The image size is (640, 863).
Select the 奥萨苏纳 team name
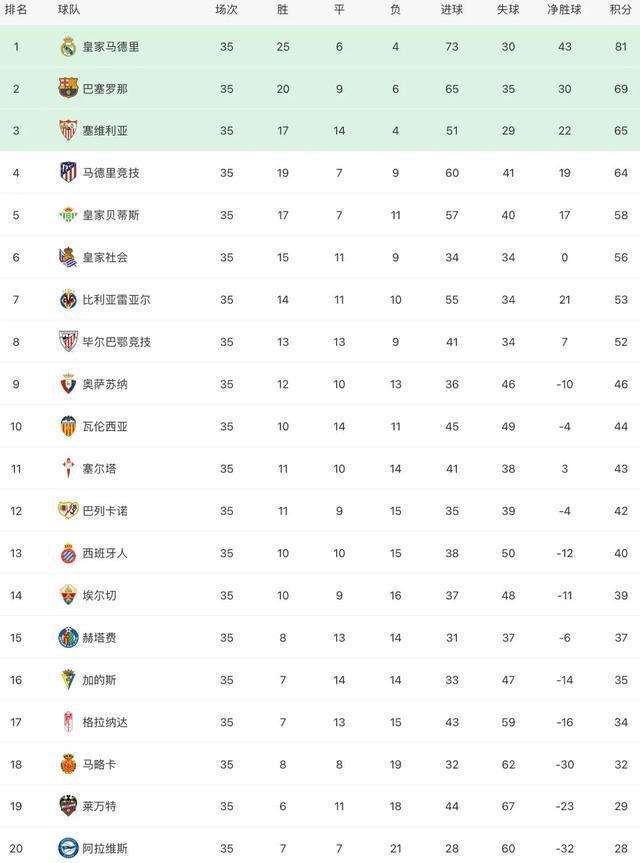point(105,384)
